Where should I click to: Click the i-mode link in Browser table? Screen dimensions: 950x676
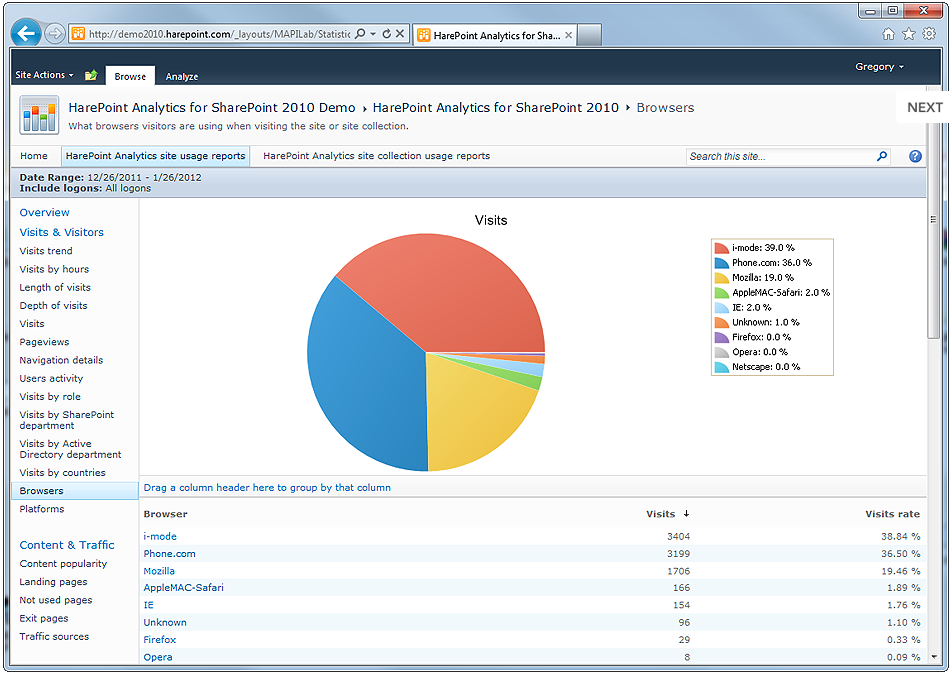tap(160, 537)
